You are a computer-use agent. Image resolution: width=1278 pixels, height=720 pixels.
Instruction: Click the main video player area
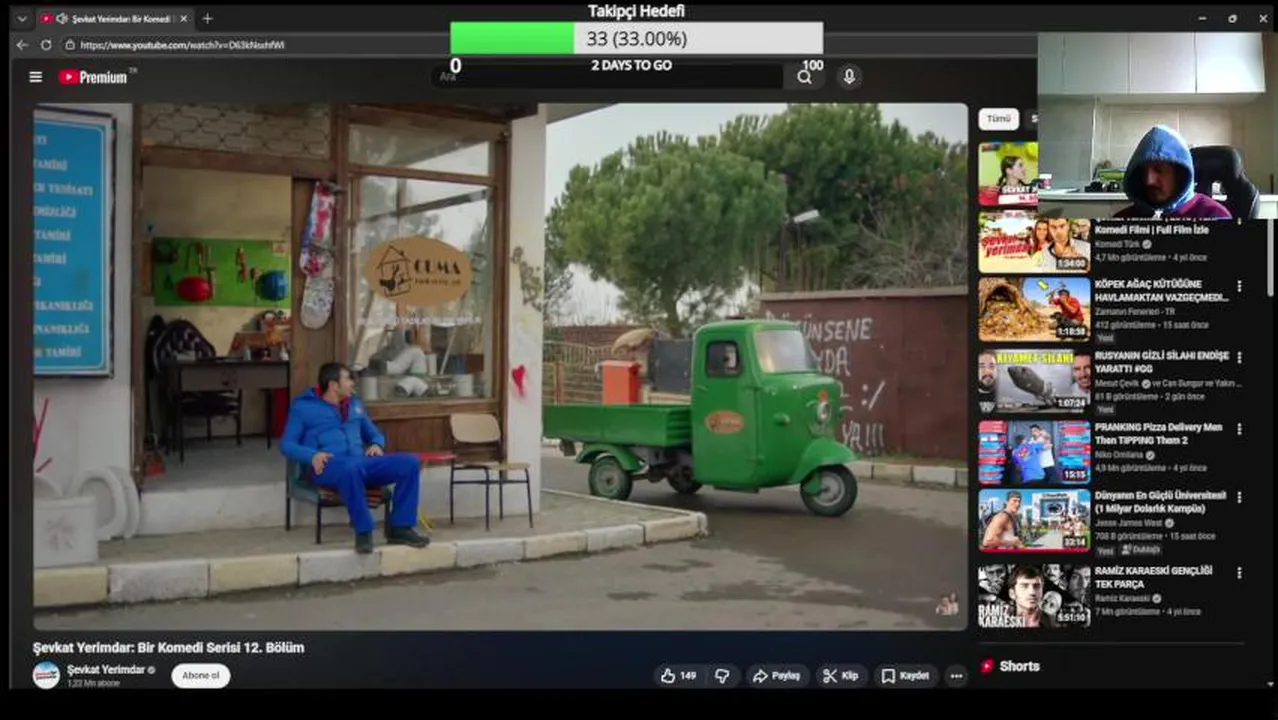pos(500,366)
